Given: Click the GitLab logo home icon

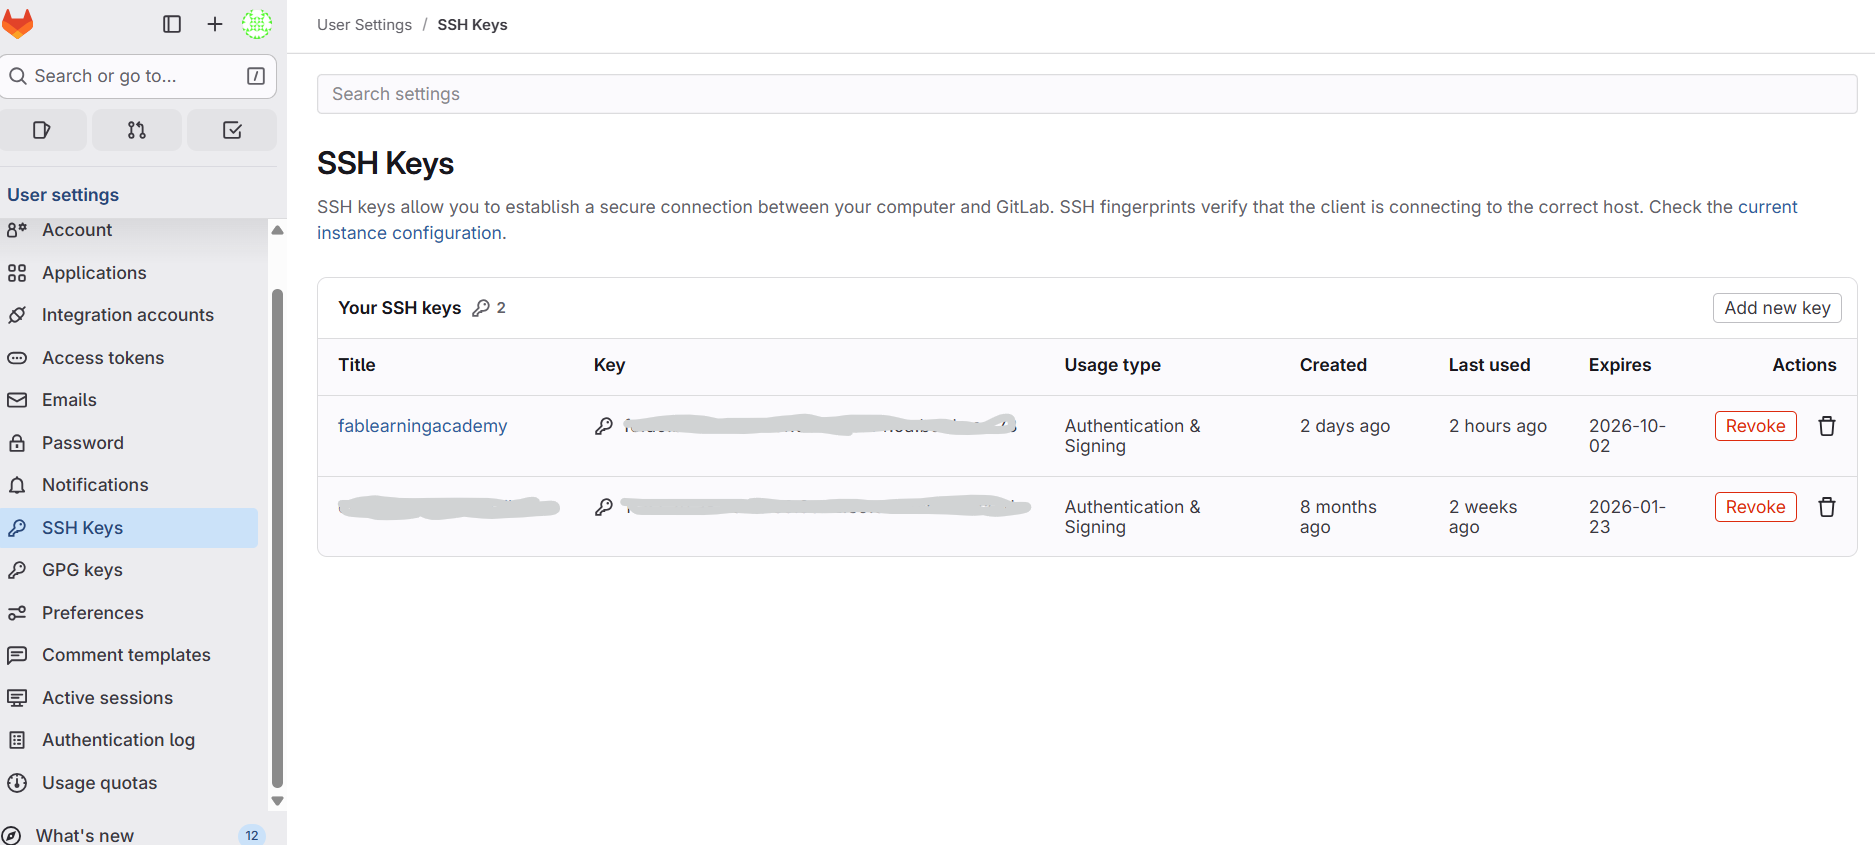Looking at the screenshot, I should (x=18, y=23).
